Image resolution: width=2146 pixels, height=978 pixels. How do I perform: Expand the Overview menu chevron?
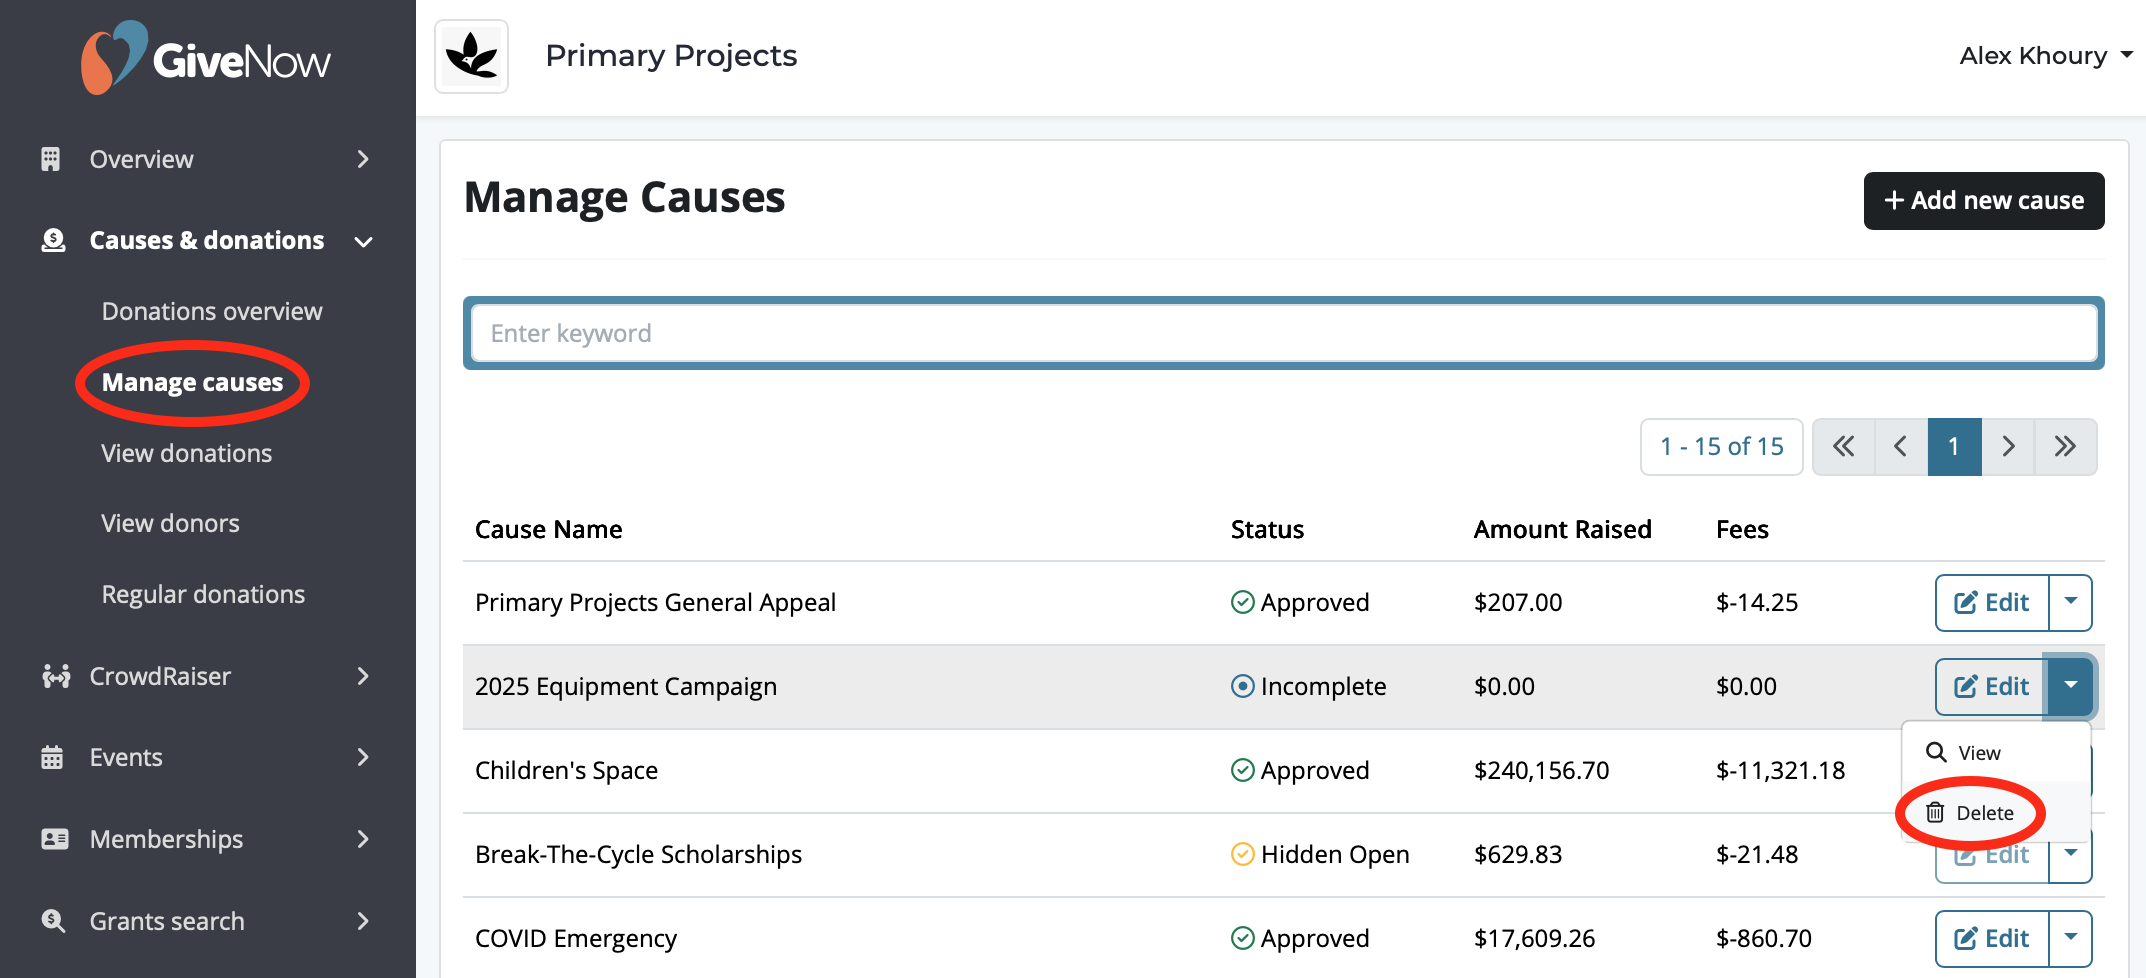pyautogui.click(x=363, y=159)
